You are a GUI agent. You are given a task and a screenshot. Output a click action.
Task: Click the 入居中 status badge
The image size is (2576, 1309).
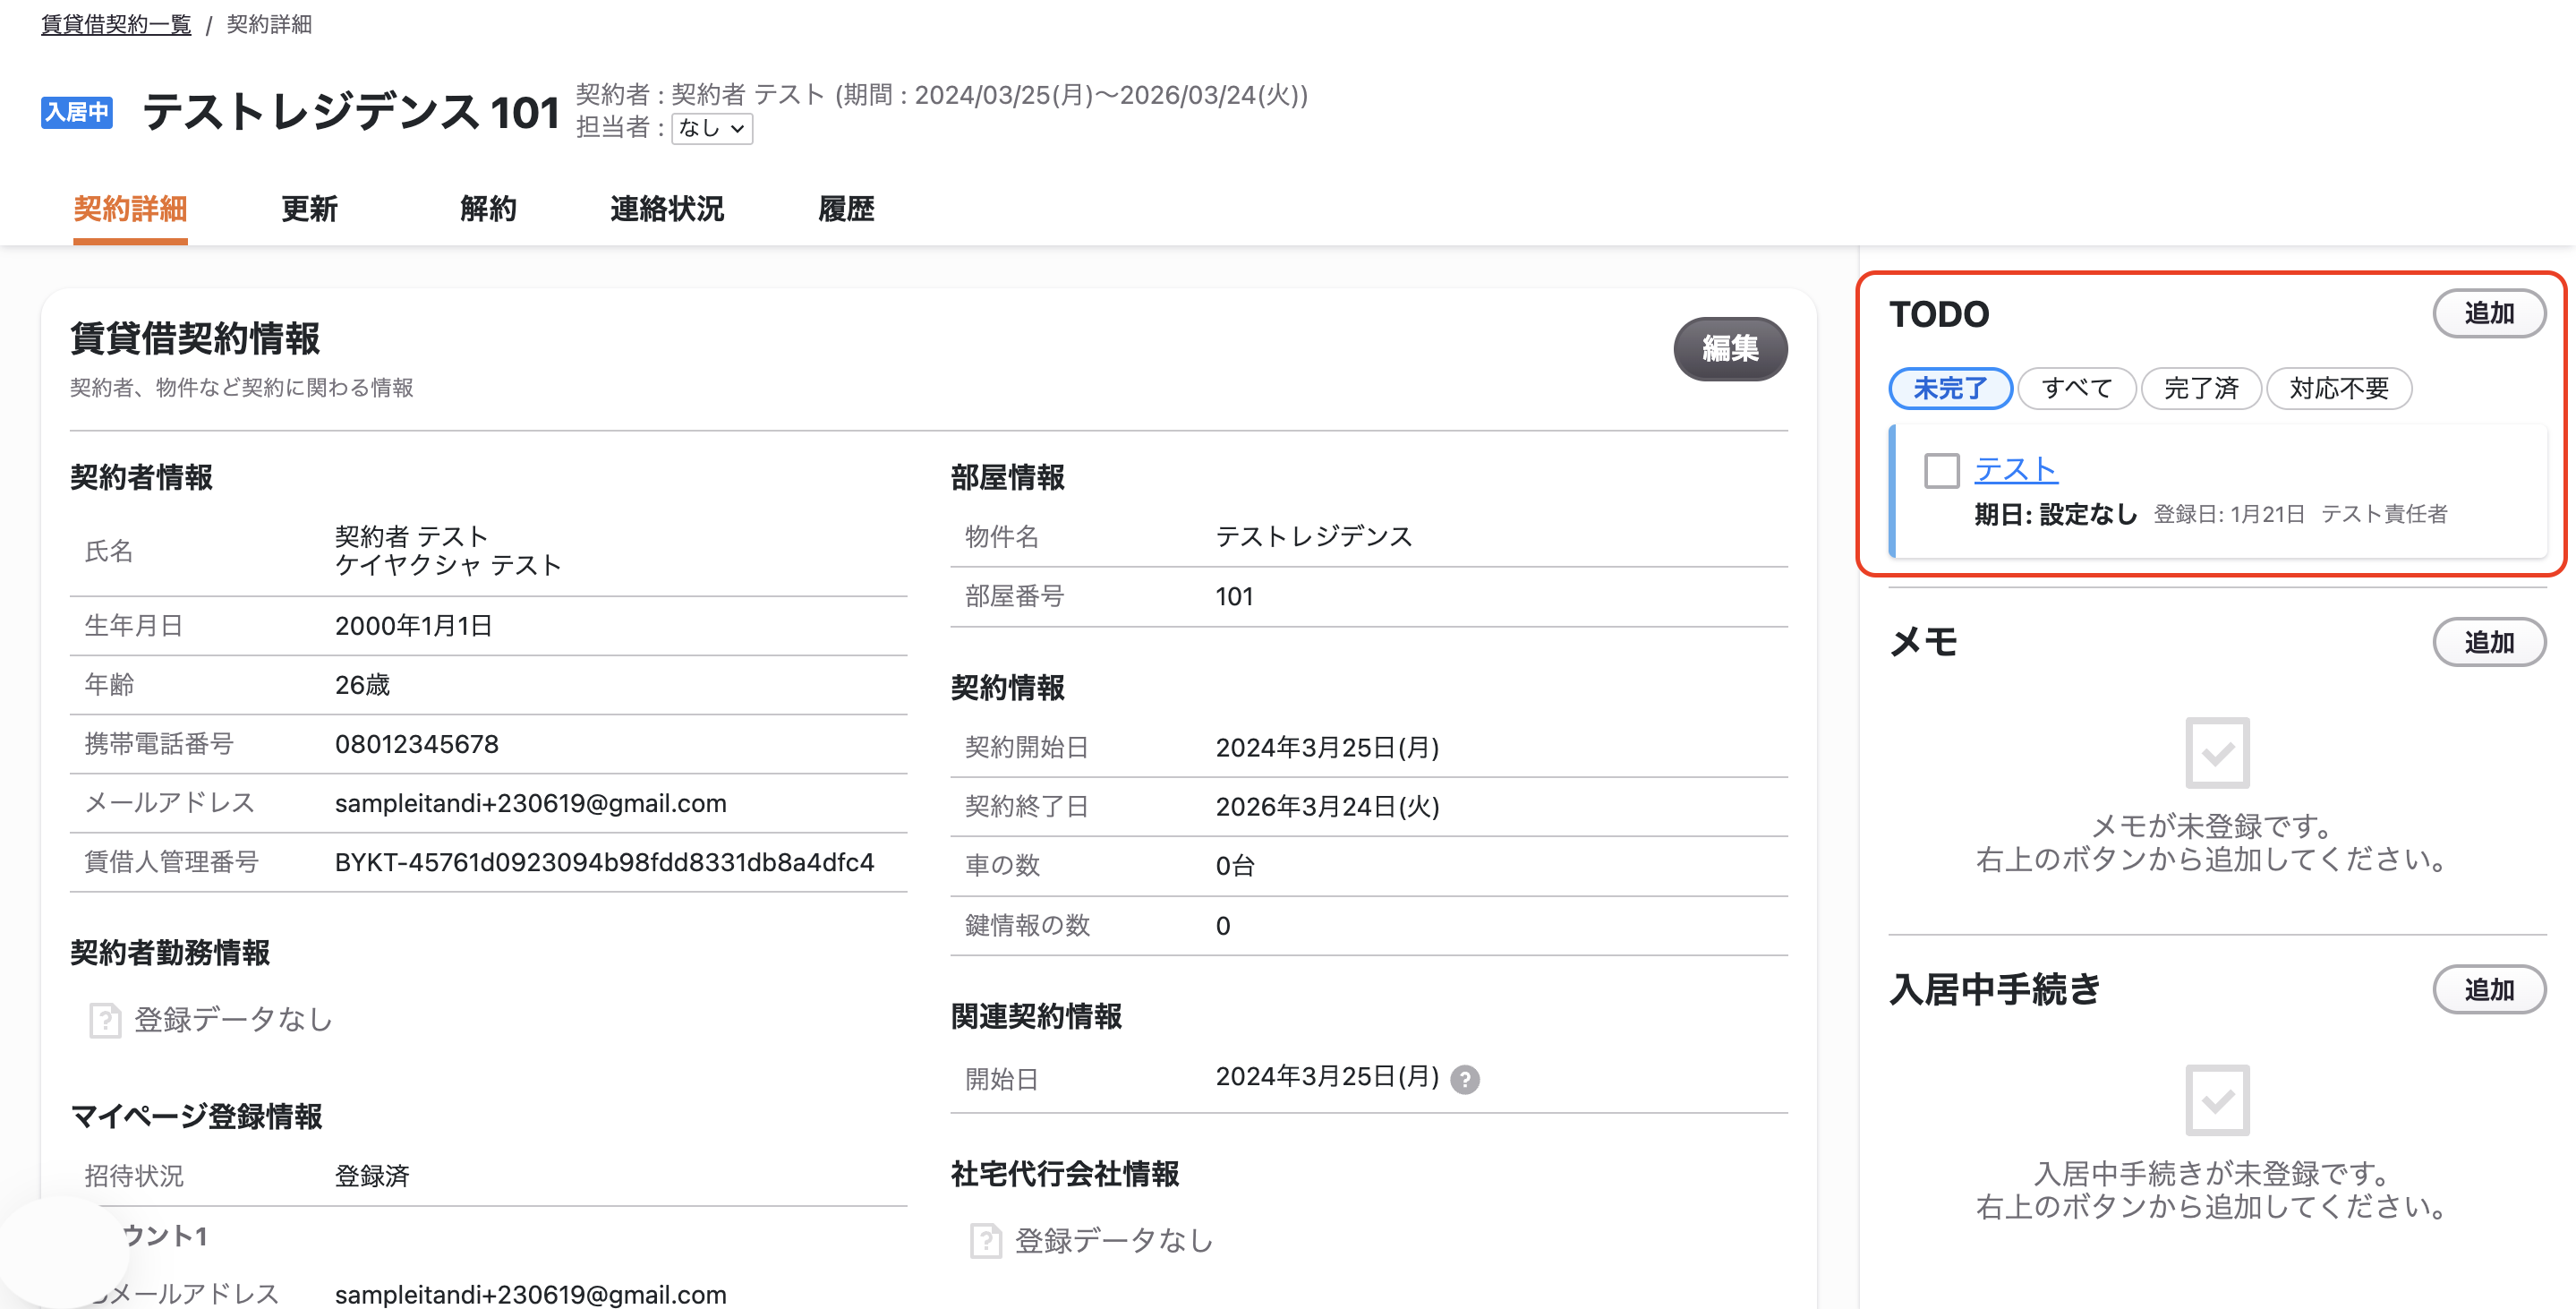[x=77, y=112]
